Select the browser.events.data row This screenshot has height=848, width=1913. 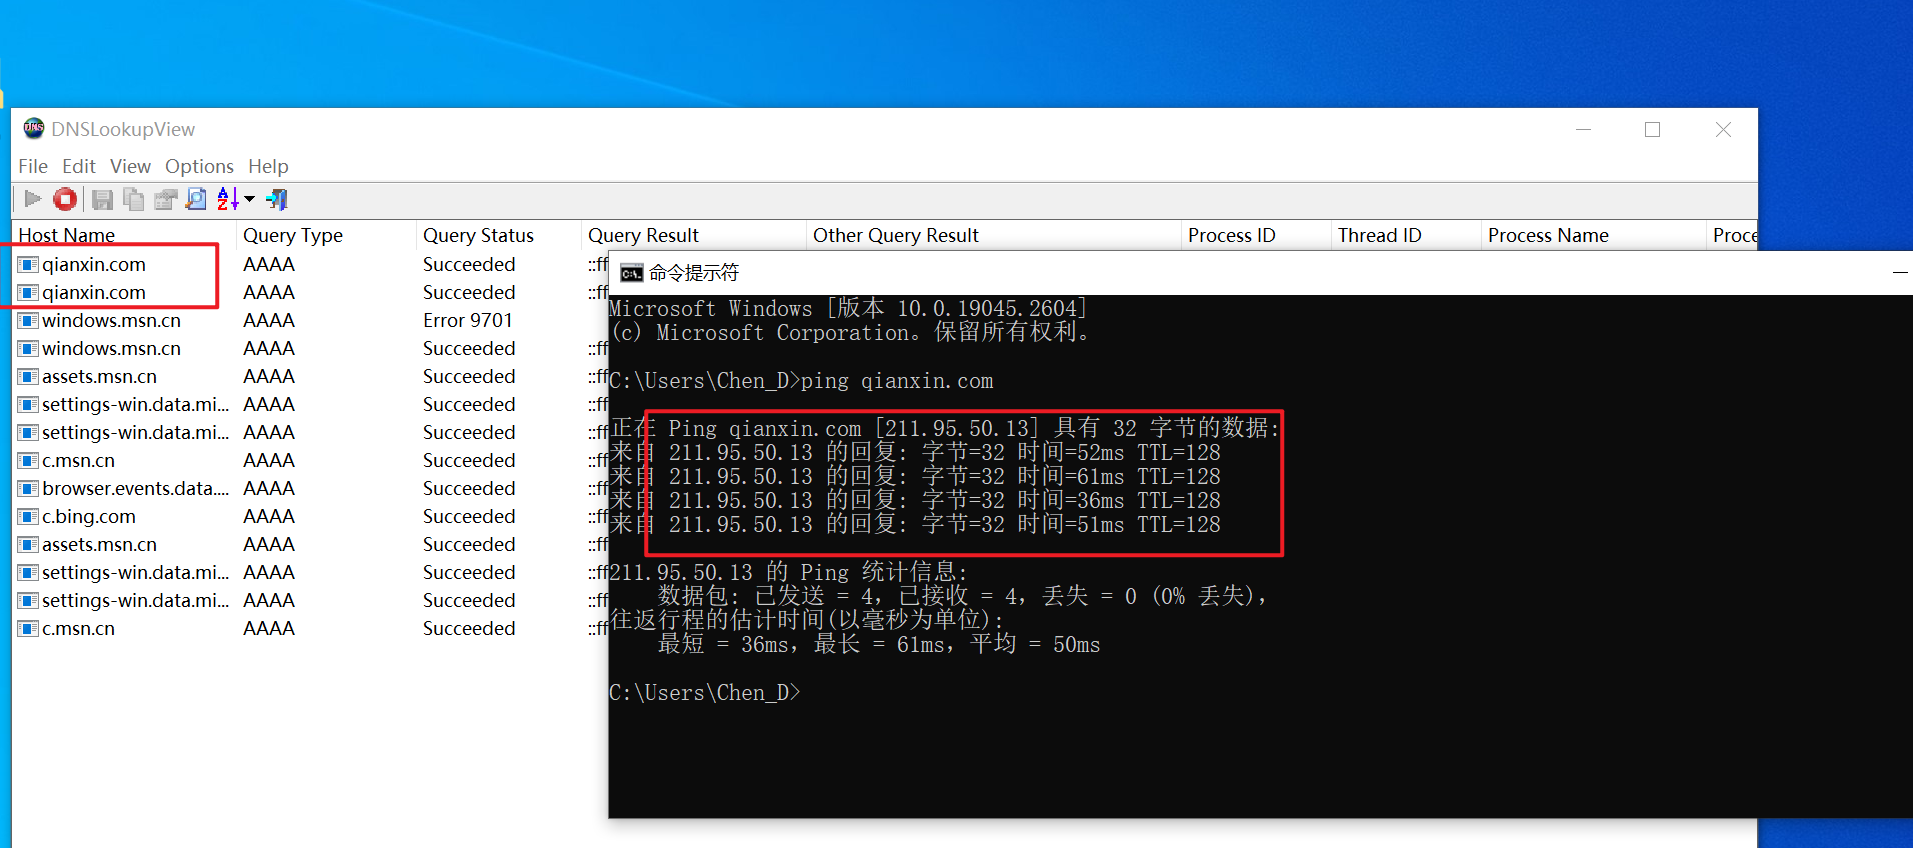point(134,489)
